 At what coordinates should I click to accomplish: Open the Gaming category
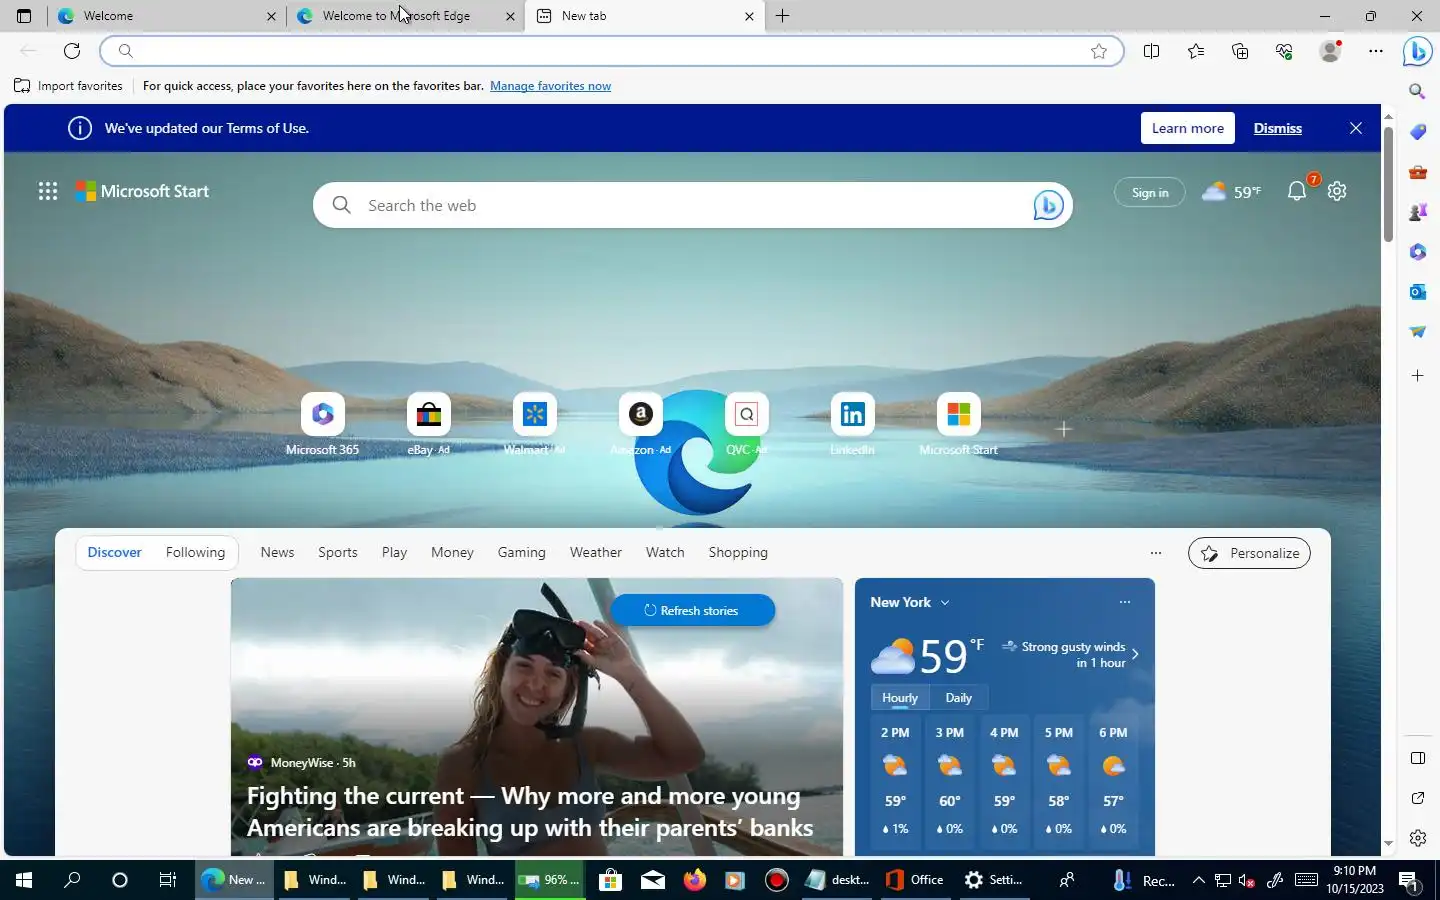(522, 552)
